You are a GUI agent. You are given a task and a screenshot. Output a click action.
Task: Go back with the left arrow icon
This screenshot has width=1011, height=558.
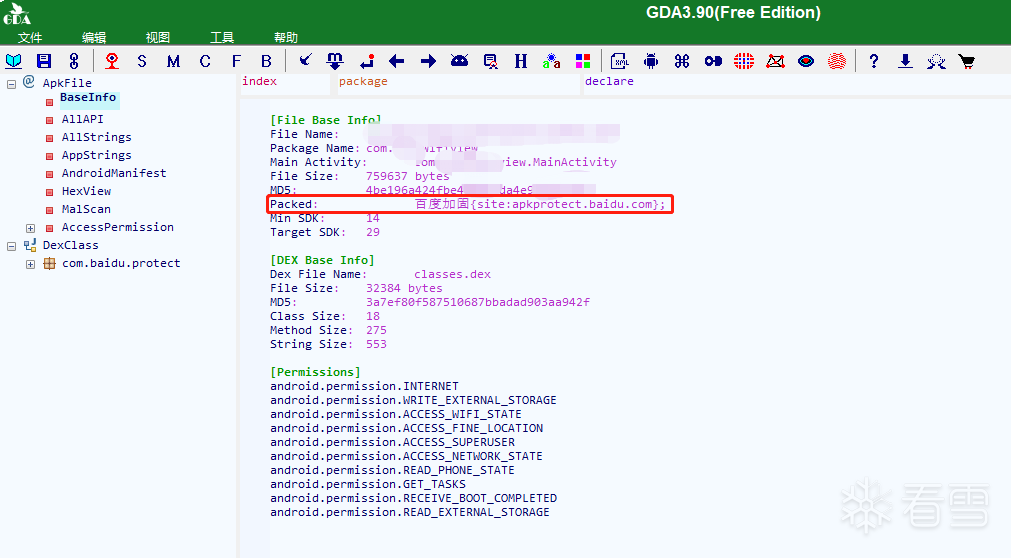pos(397,61)
